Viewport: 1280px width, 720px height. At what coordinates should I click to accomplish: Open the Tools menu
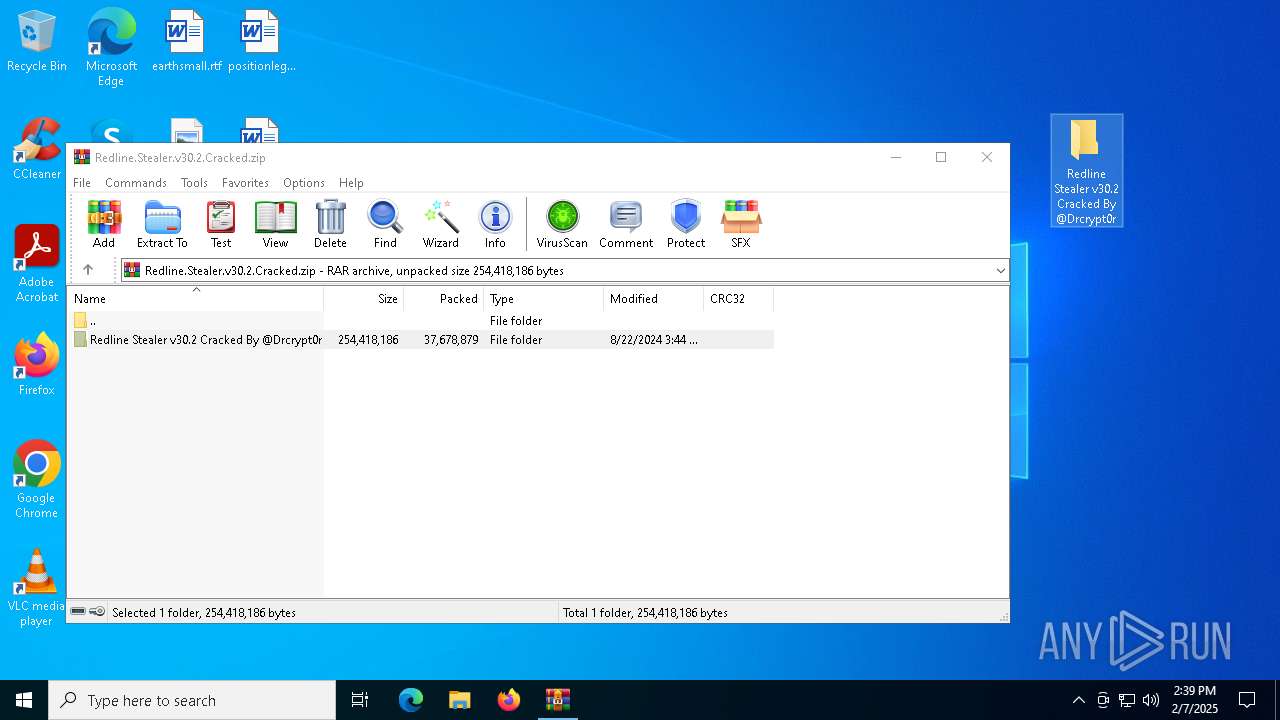click(x=194, y=183)
